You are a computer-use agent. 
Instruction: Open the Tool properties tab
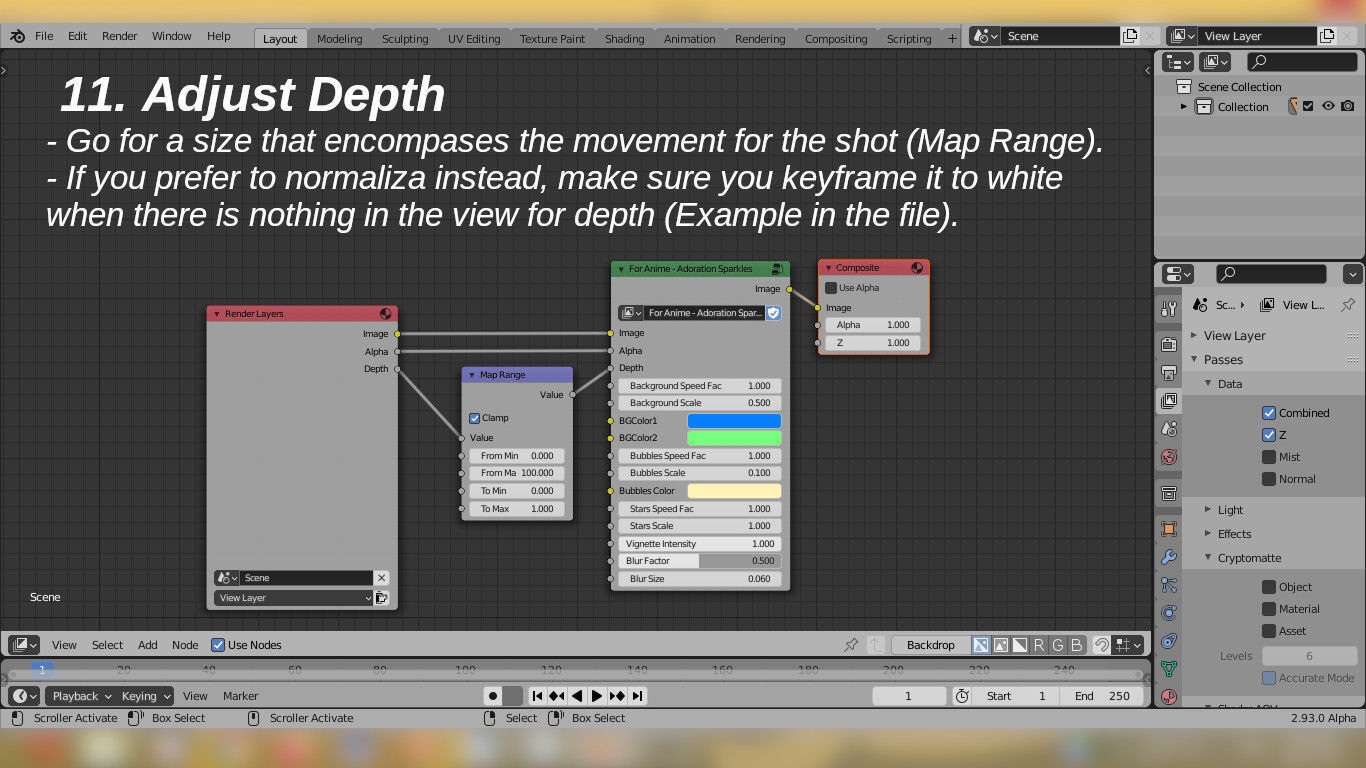click(x=1168, y=309)
